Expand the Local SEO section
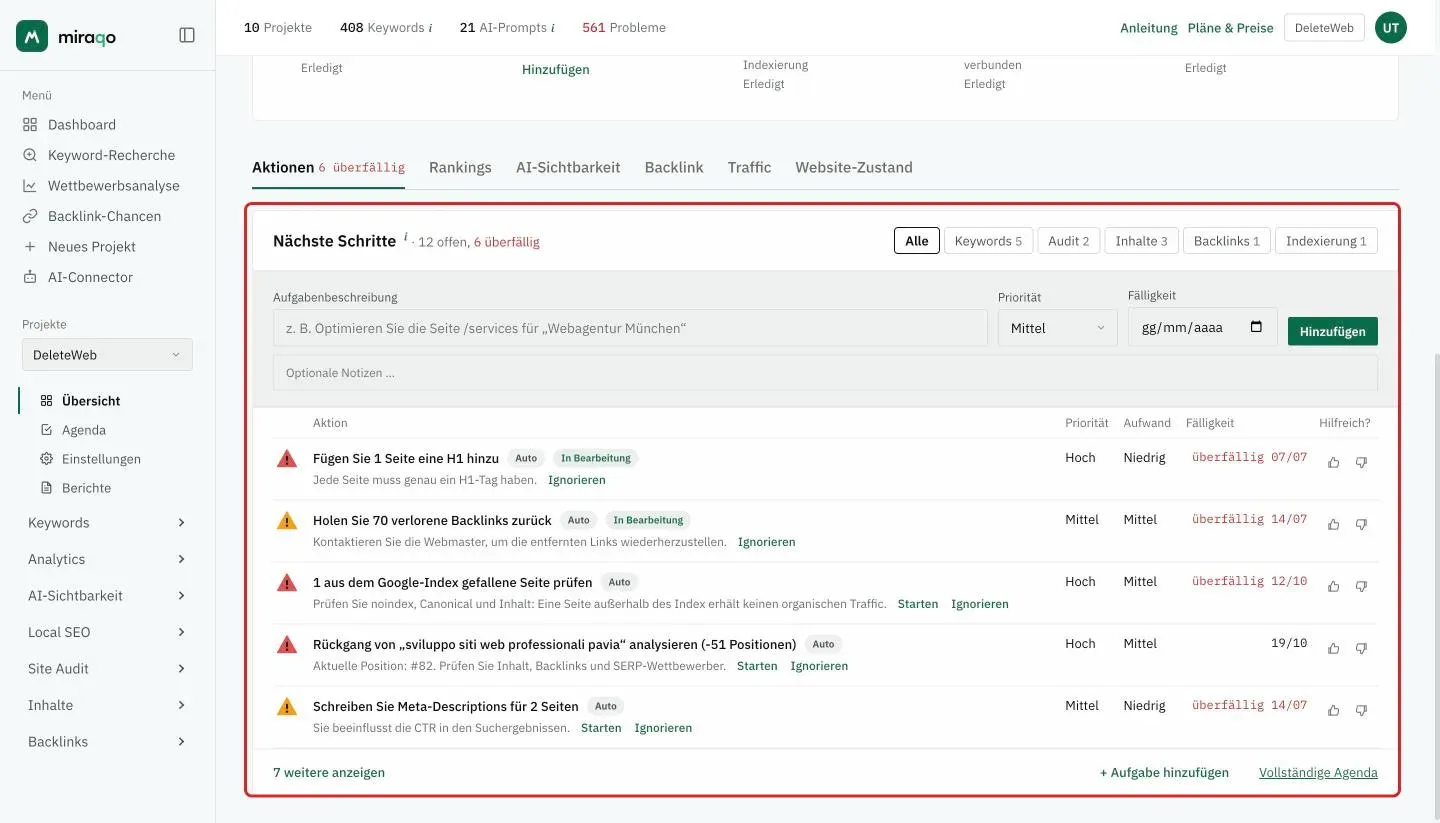Screen dimensions: 1440x823 pyautogui.click(x=107, y=632)
